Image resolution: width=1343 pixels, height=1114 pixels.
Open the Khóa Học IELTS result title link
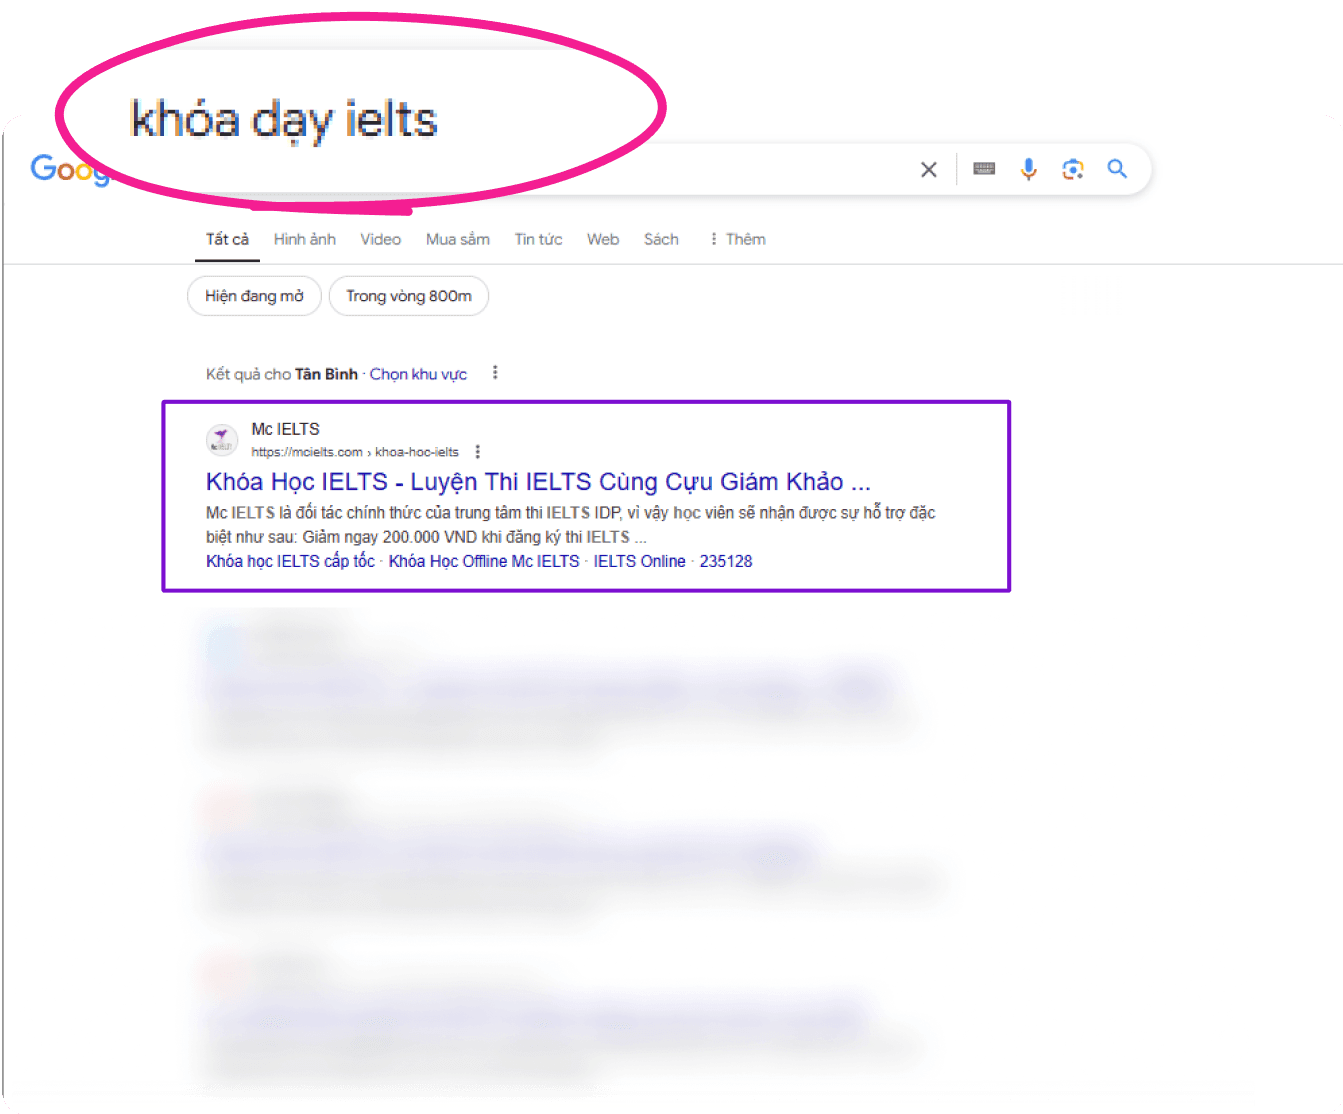click(x=538, y=482)
